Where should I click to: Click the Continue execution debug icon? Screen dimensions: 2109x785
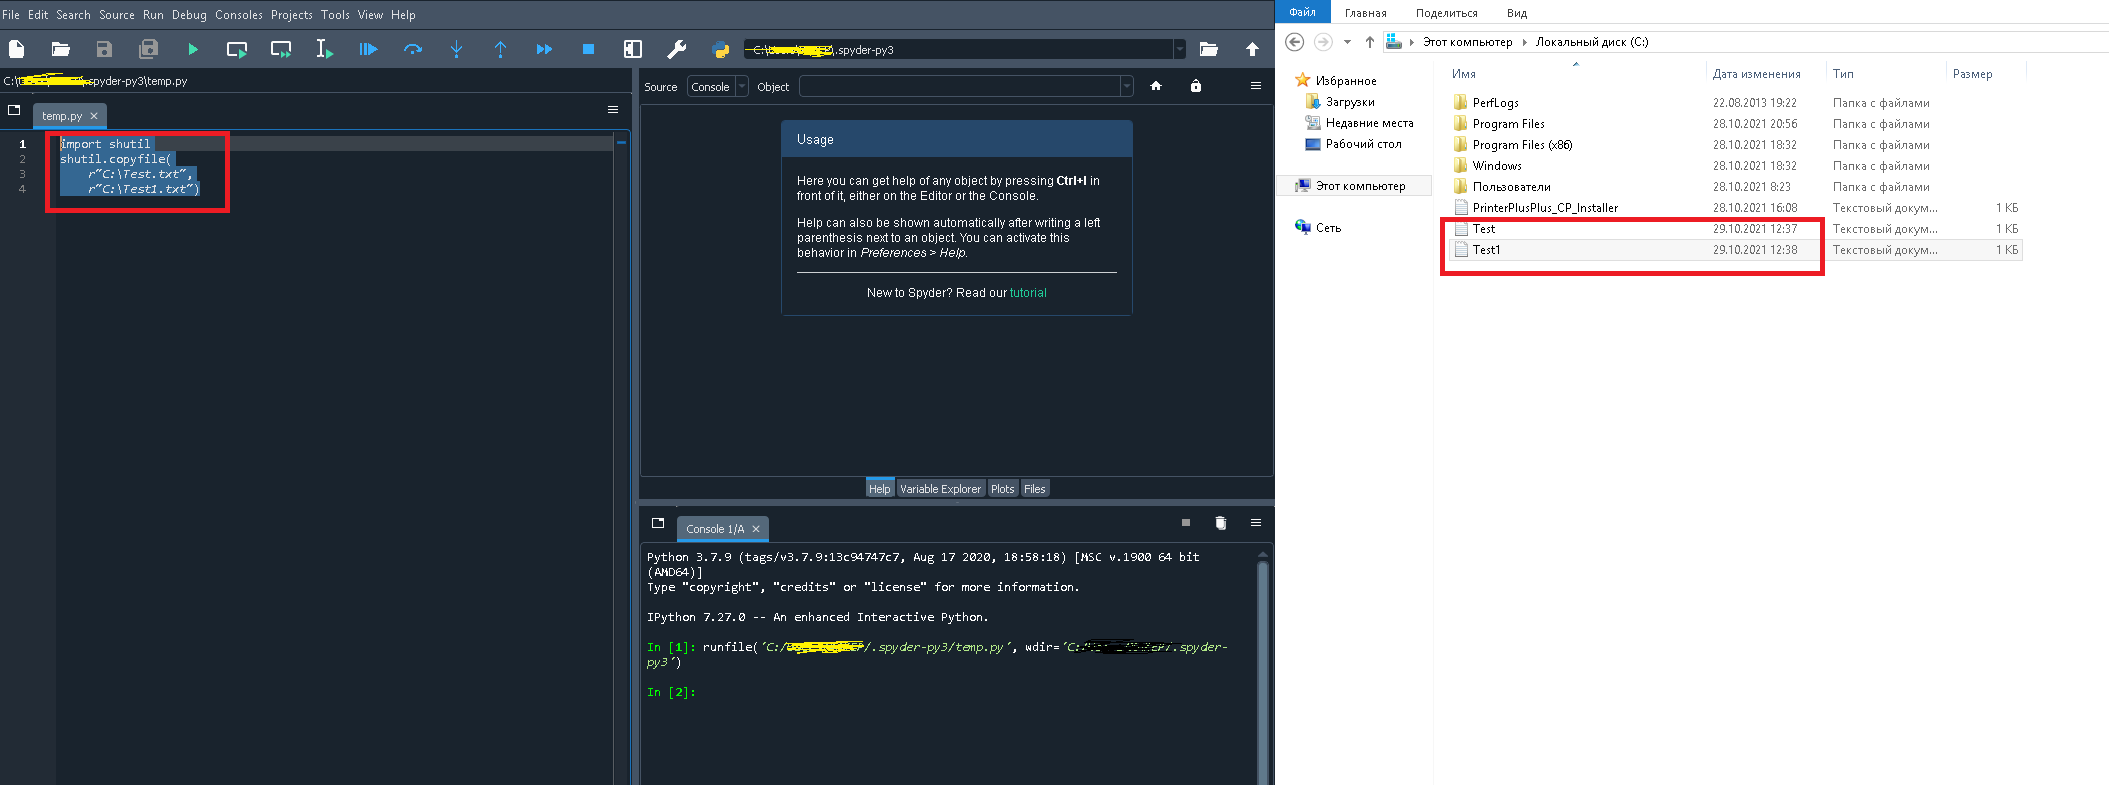[x=544, y=49]
